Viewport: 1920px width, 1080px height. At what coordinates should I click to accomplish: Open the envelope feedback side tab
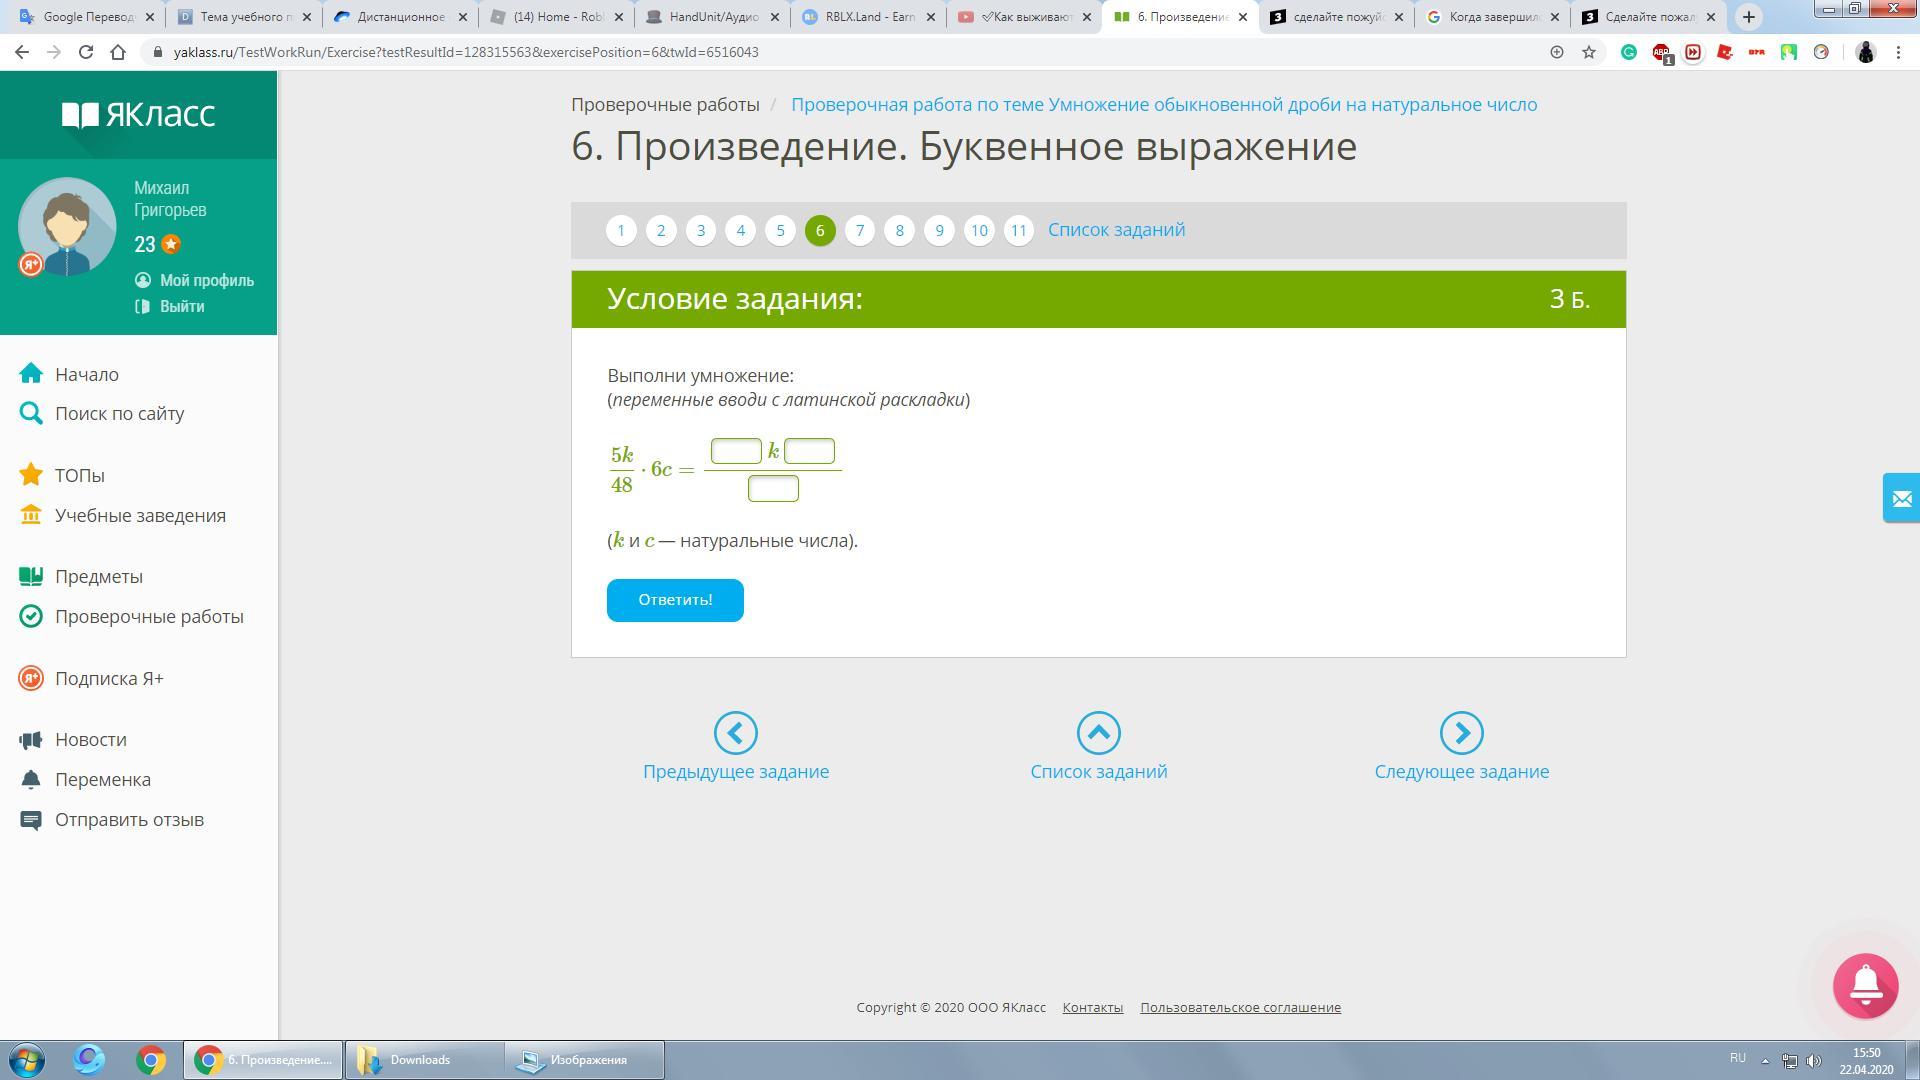coord(1901,498)
